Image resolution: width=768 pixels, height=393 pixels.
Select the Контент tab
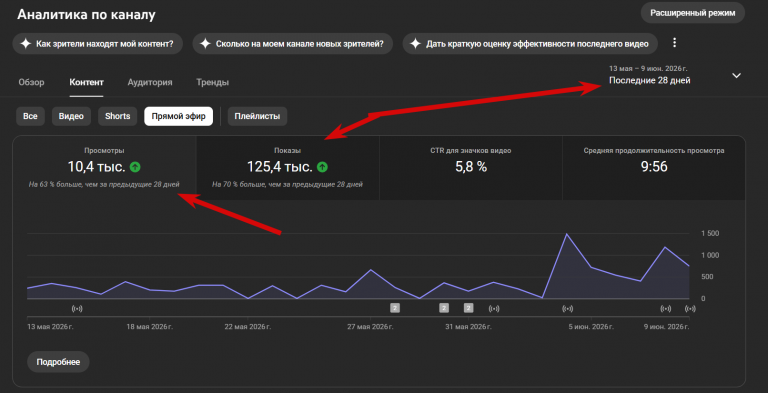pyautogui.click(x=86, y=82)
